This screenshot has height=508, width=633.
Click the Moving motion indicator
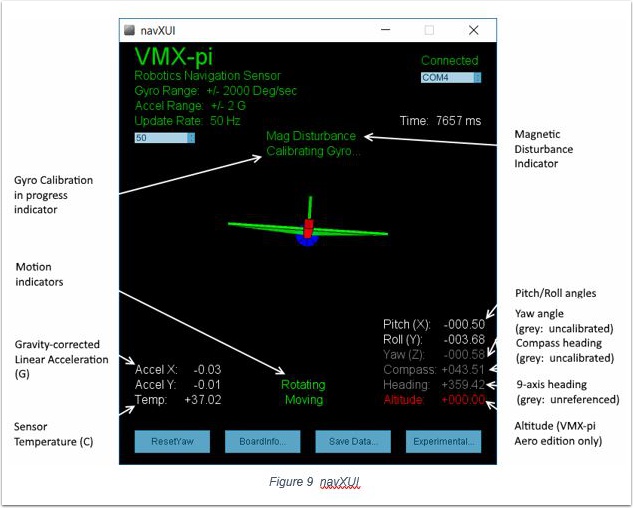point(303,400)
